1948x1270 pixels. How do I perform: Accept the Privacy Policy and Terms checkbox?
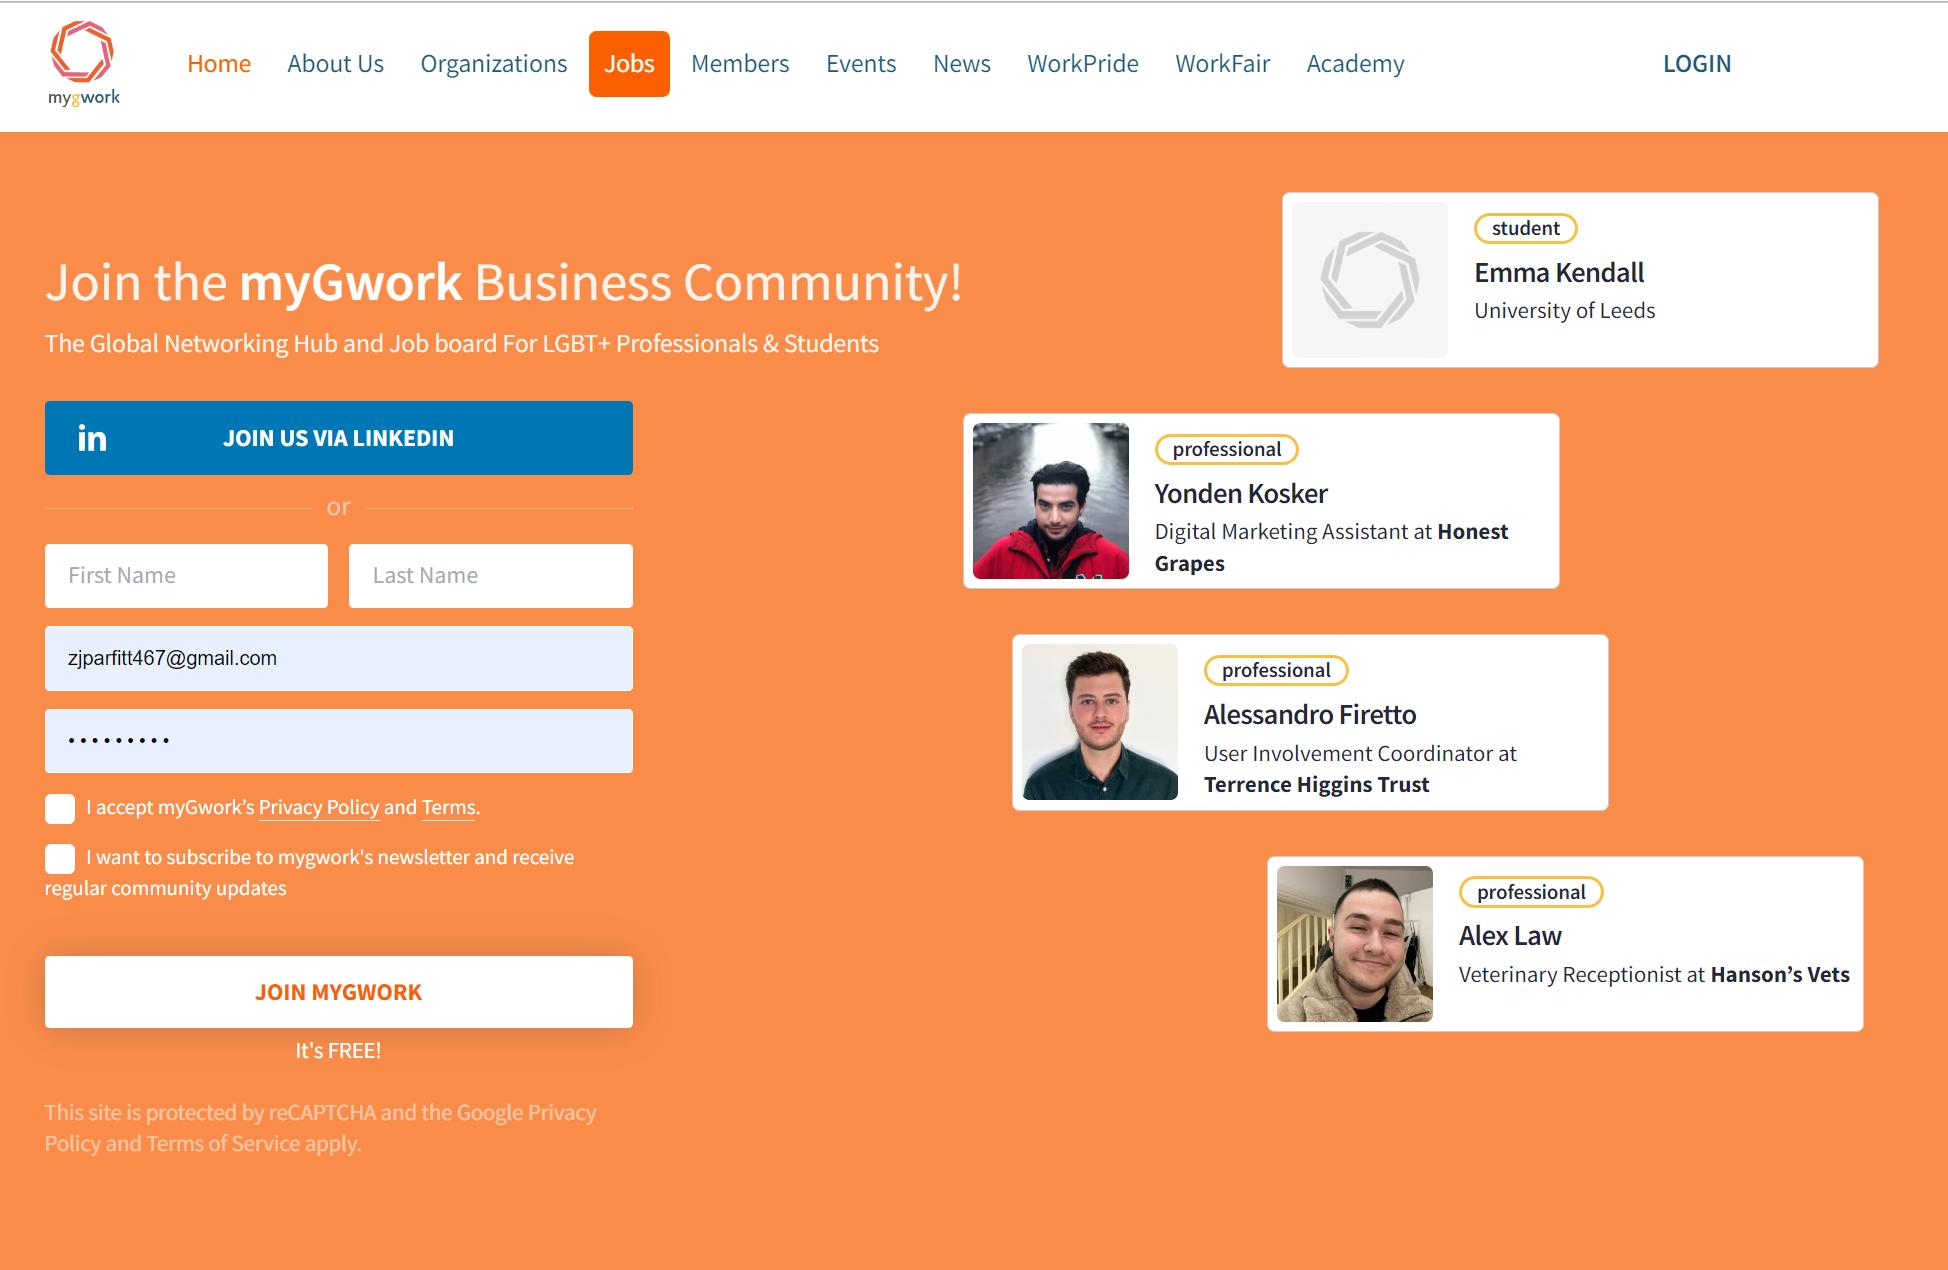pyautogui.click(x=60, y=809)
